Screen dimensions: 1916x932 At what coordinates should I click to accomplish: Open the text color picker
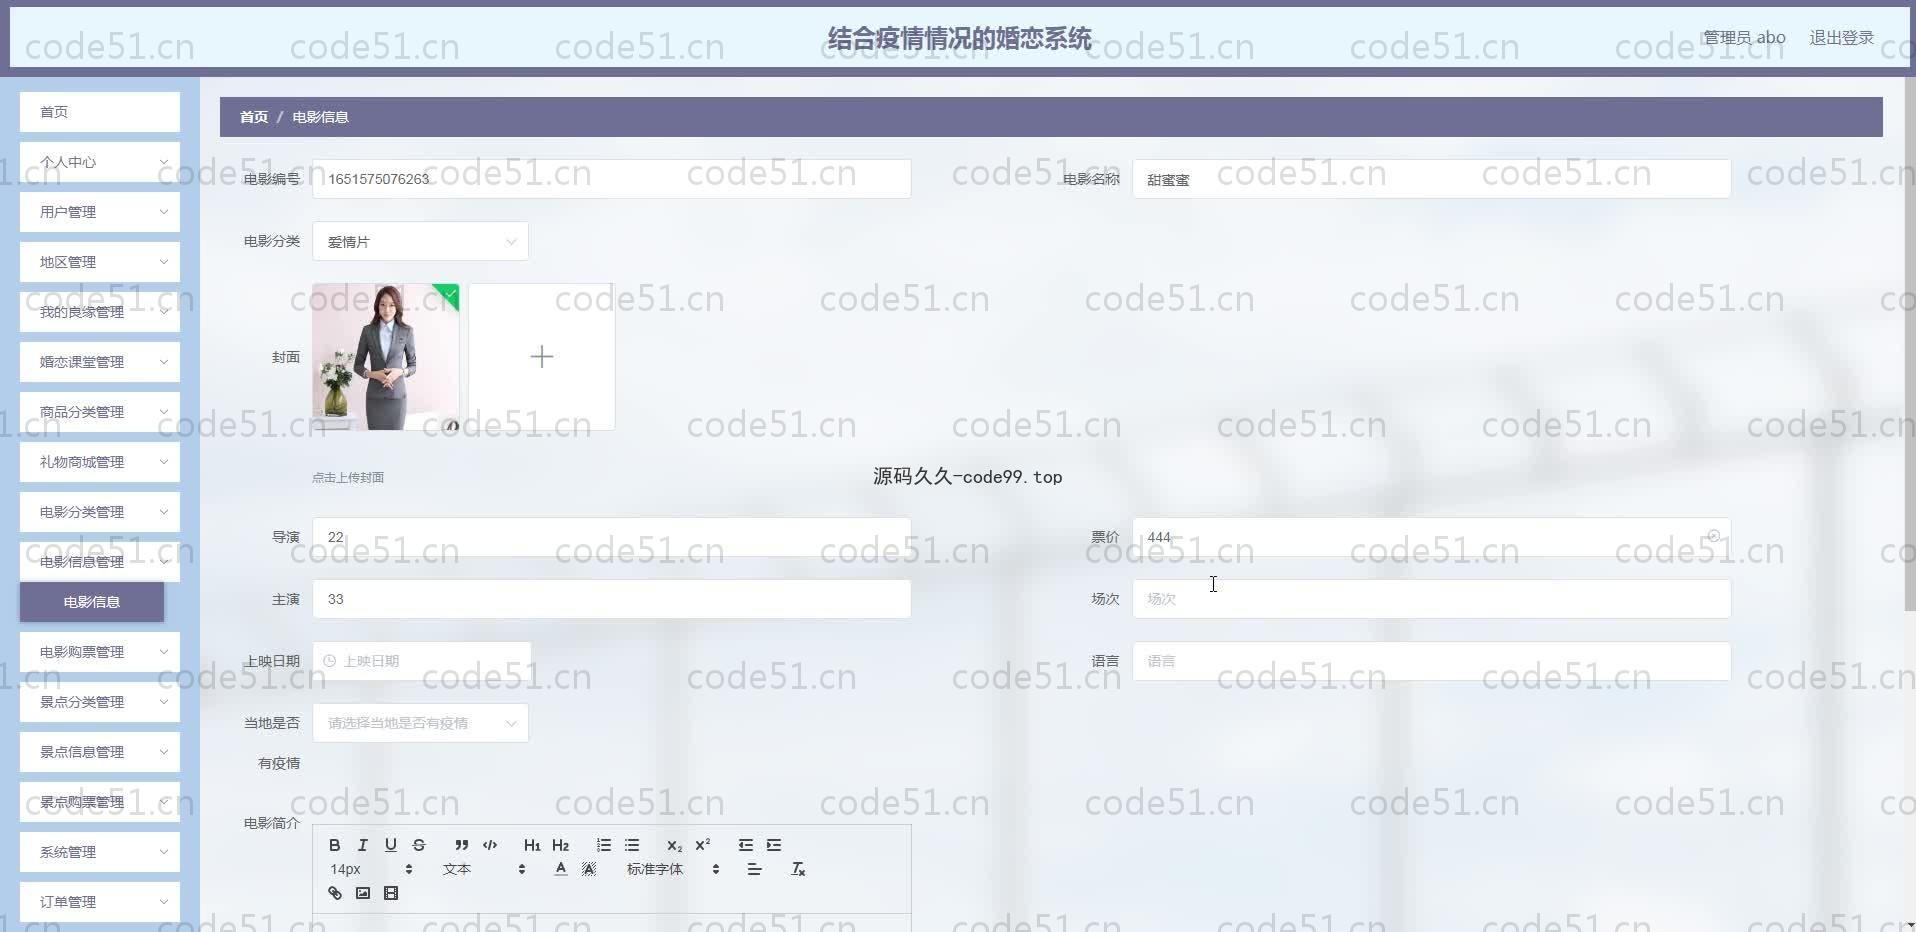(561, 869)
